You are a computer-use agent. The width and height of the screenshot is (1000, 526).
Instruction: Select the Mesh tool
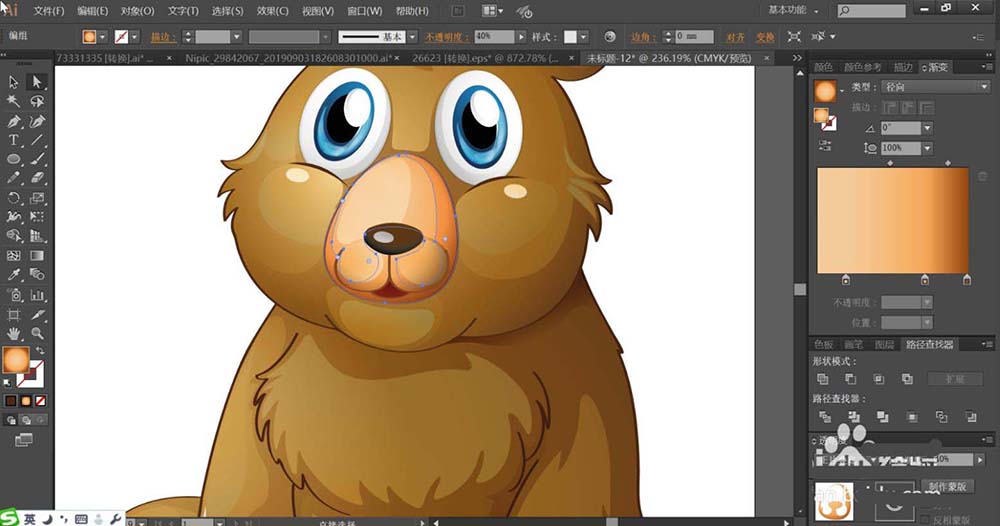(x=13, y=256)
